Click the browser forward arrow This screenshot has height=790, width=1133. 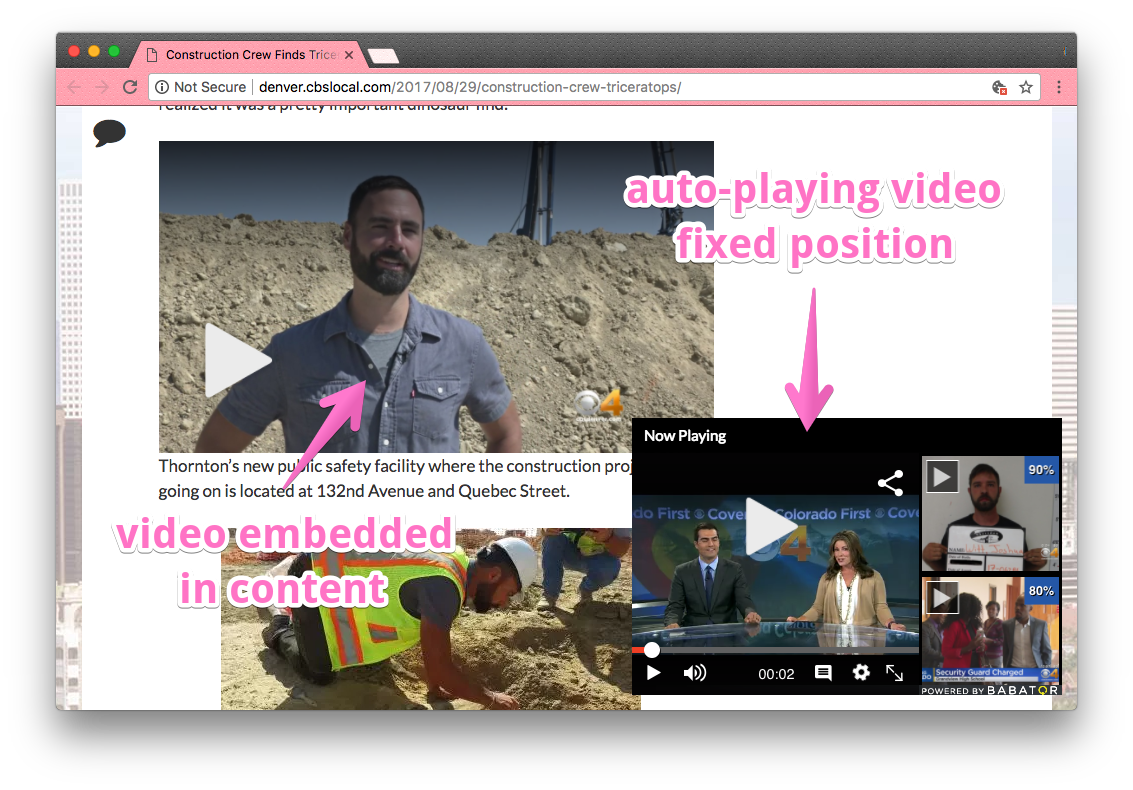pos(102,87)
